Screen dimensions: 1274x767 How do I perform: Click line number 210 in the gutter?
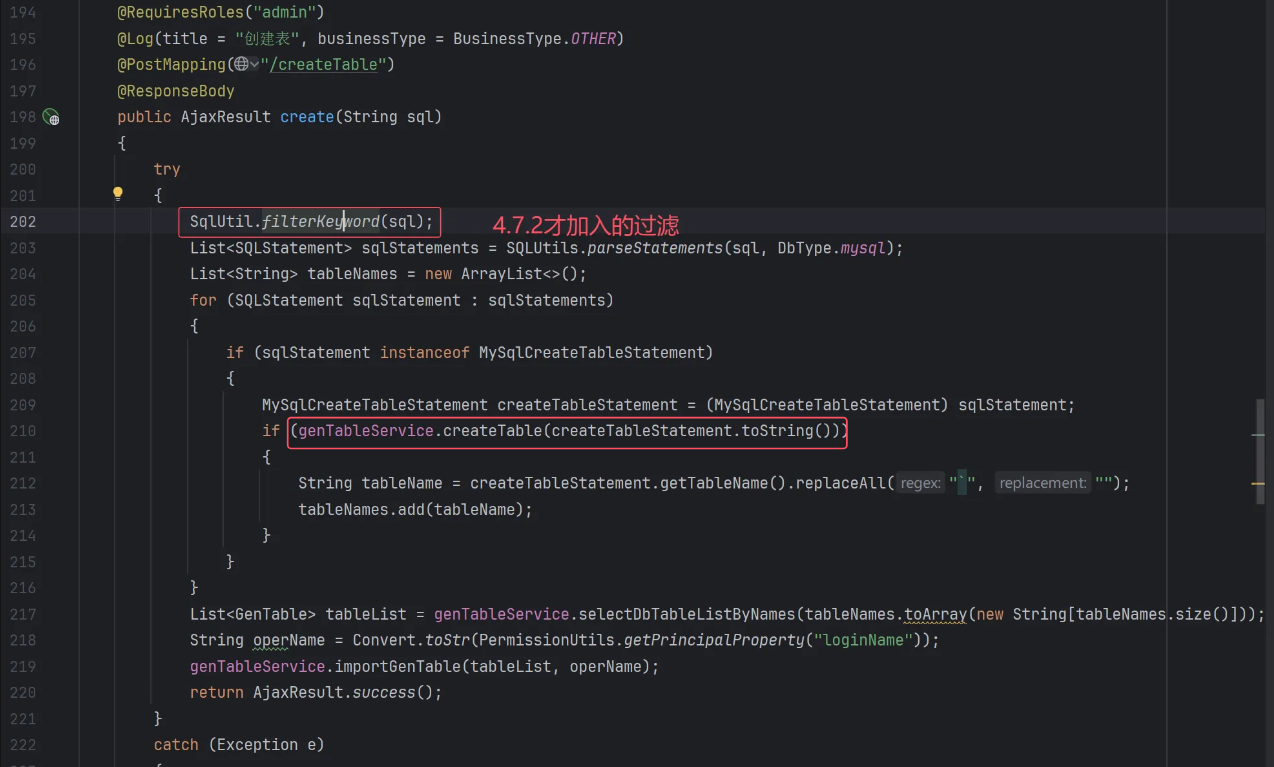click(x=22, y=431)
